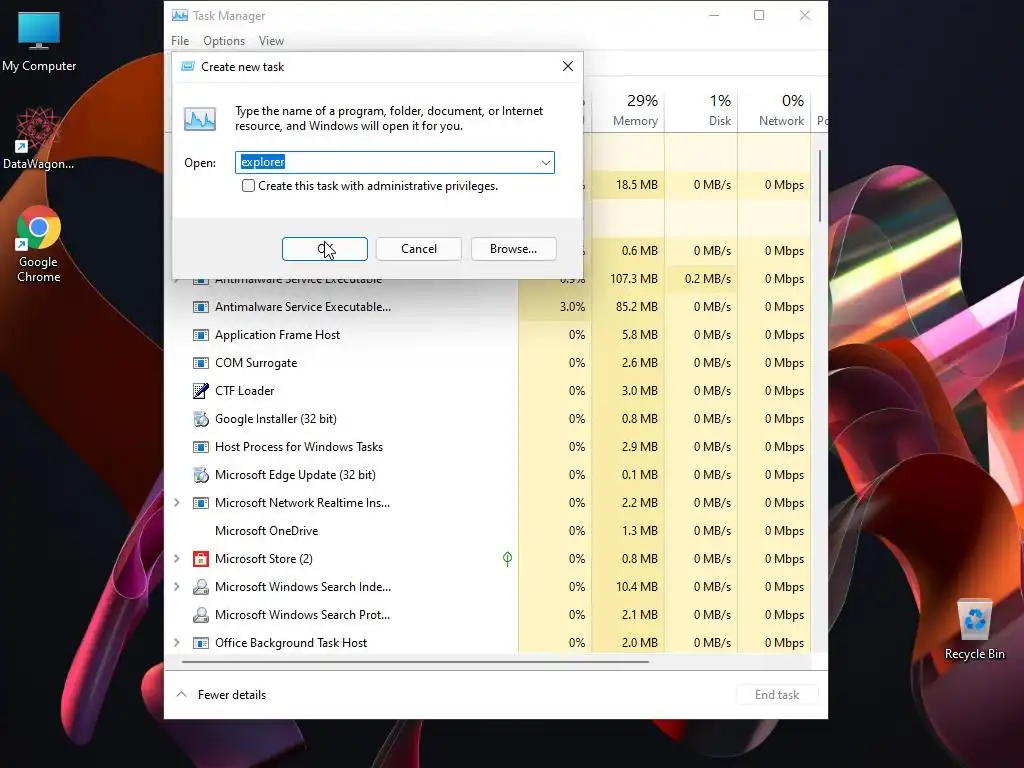This screenshot has width=1024, height=768.
Task: Click Fewer details link
Action: [232, 695]
